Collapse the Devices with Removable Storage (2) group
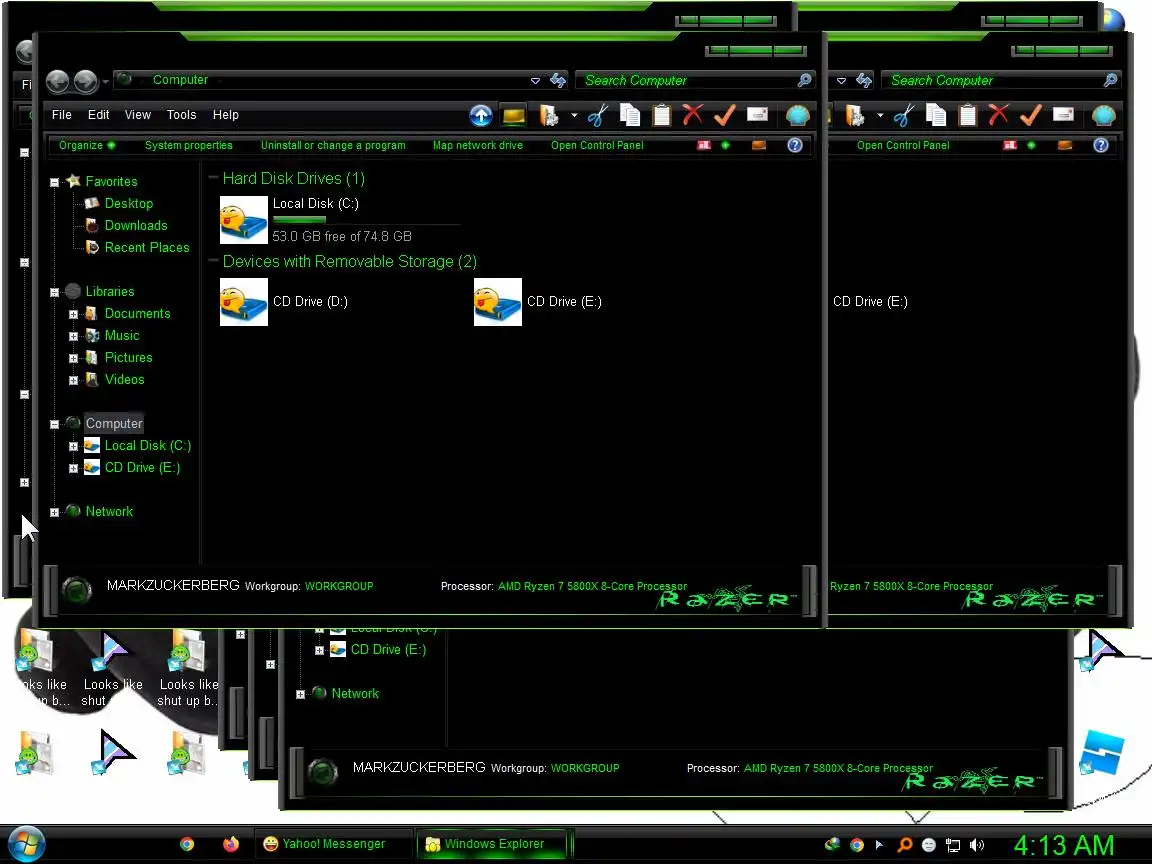The width and height of the screenshot is (1152, 864). (x=213, y=261)
